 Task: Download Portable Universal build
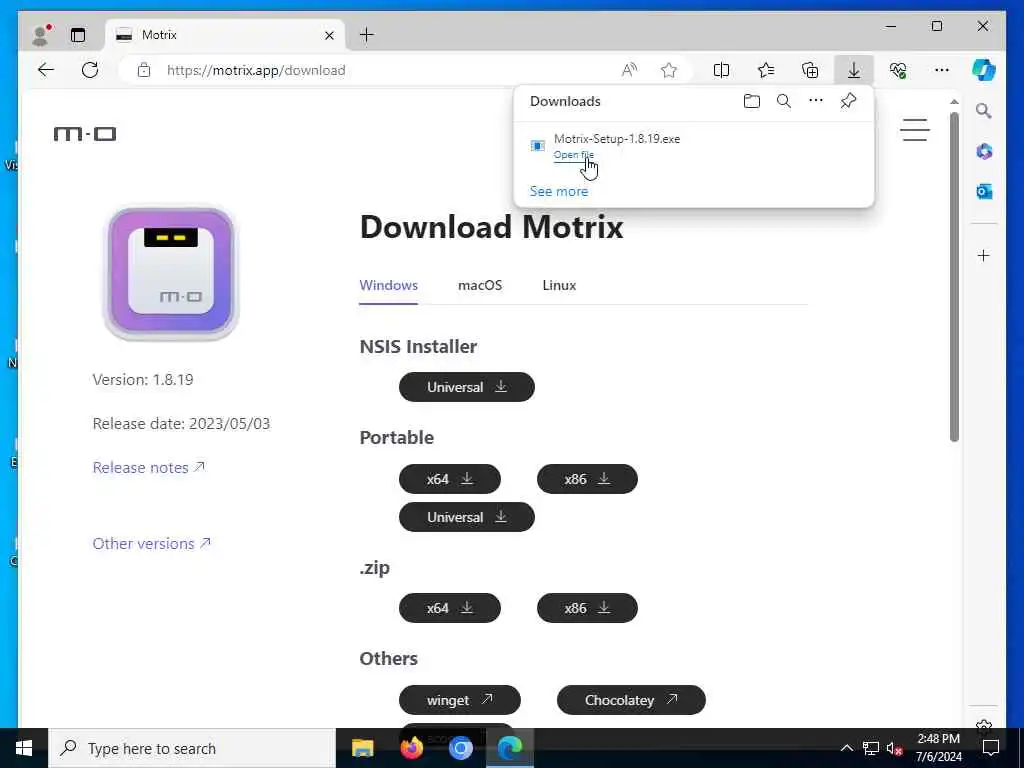click(x=467, y=517)
